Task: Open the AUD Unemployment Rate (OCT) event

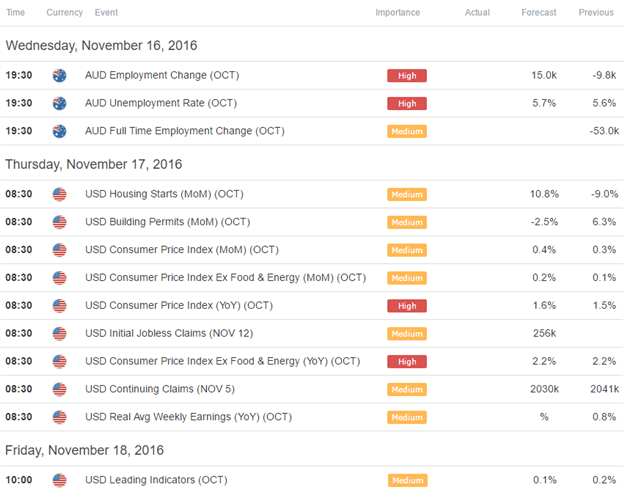Action: 161,103
